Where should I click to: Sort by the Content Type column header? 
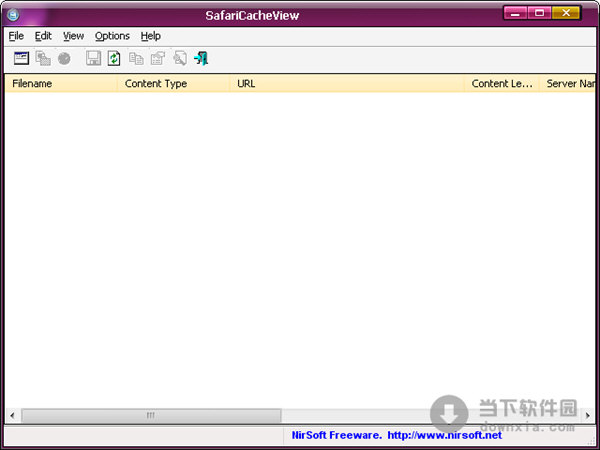coord(172,84)
